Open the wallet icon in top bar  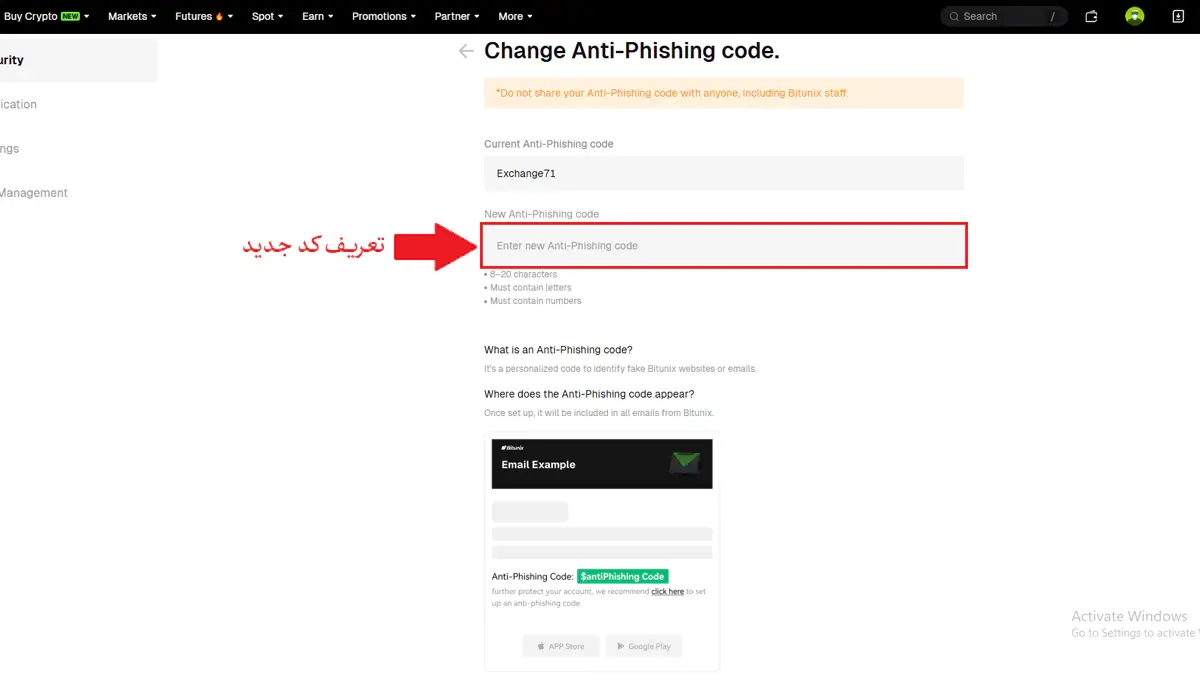point(1091,16)
